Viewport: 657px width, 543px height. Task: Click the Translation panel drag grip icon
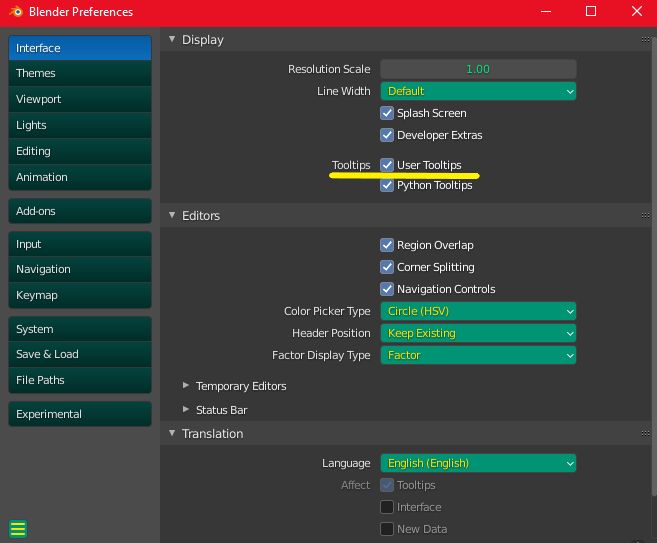[645, 434]
